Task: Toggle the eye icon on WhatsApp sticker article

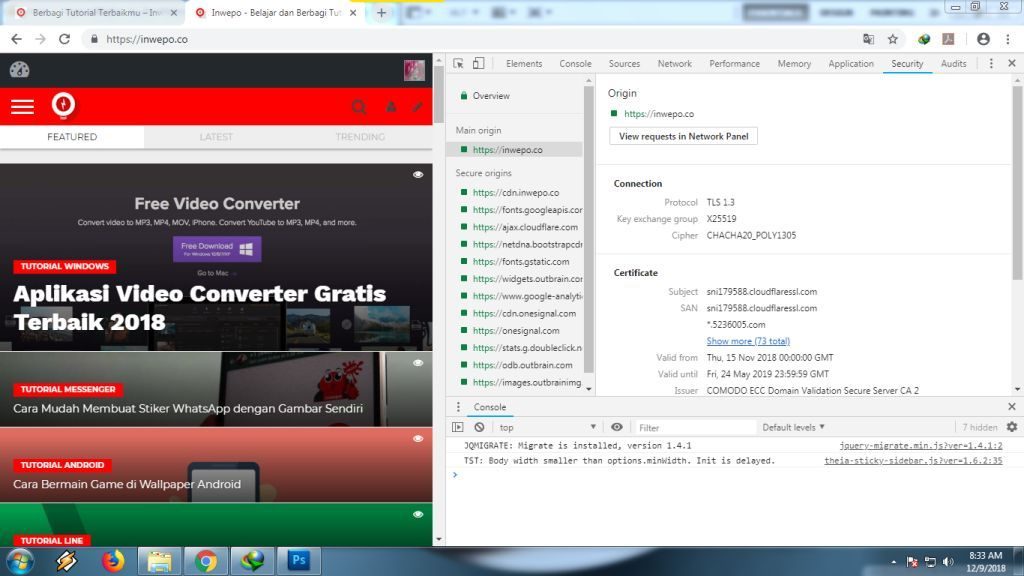Action: [x=418, y=362]
